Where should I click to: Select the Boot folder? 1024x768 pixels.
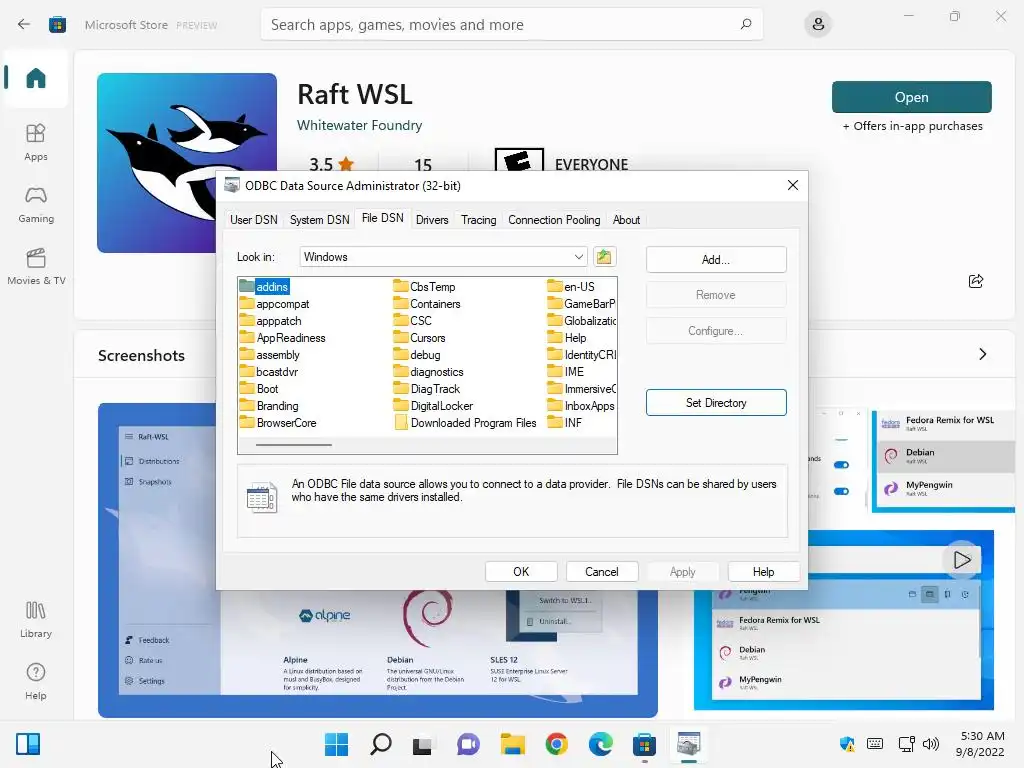tap(259, 389)
